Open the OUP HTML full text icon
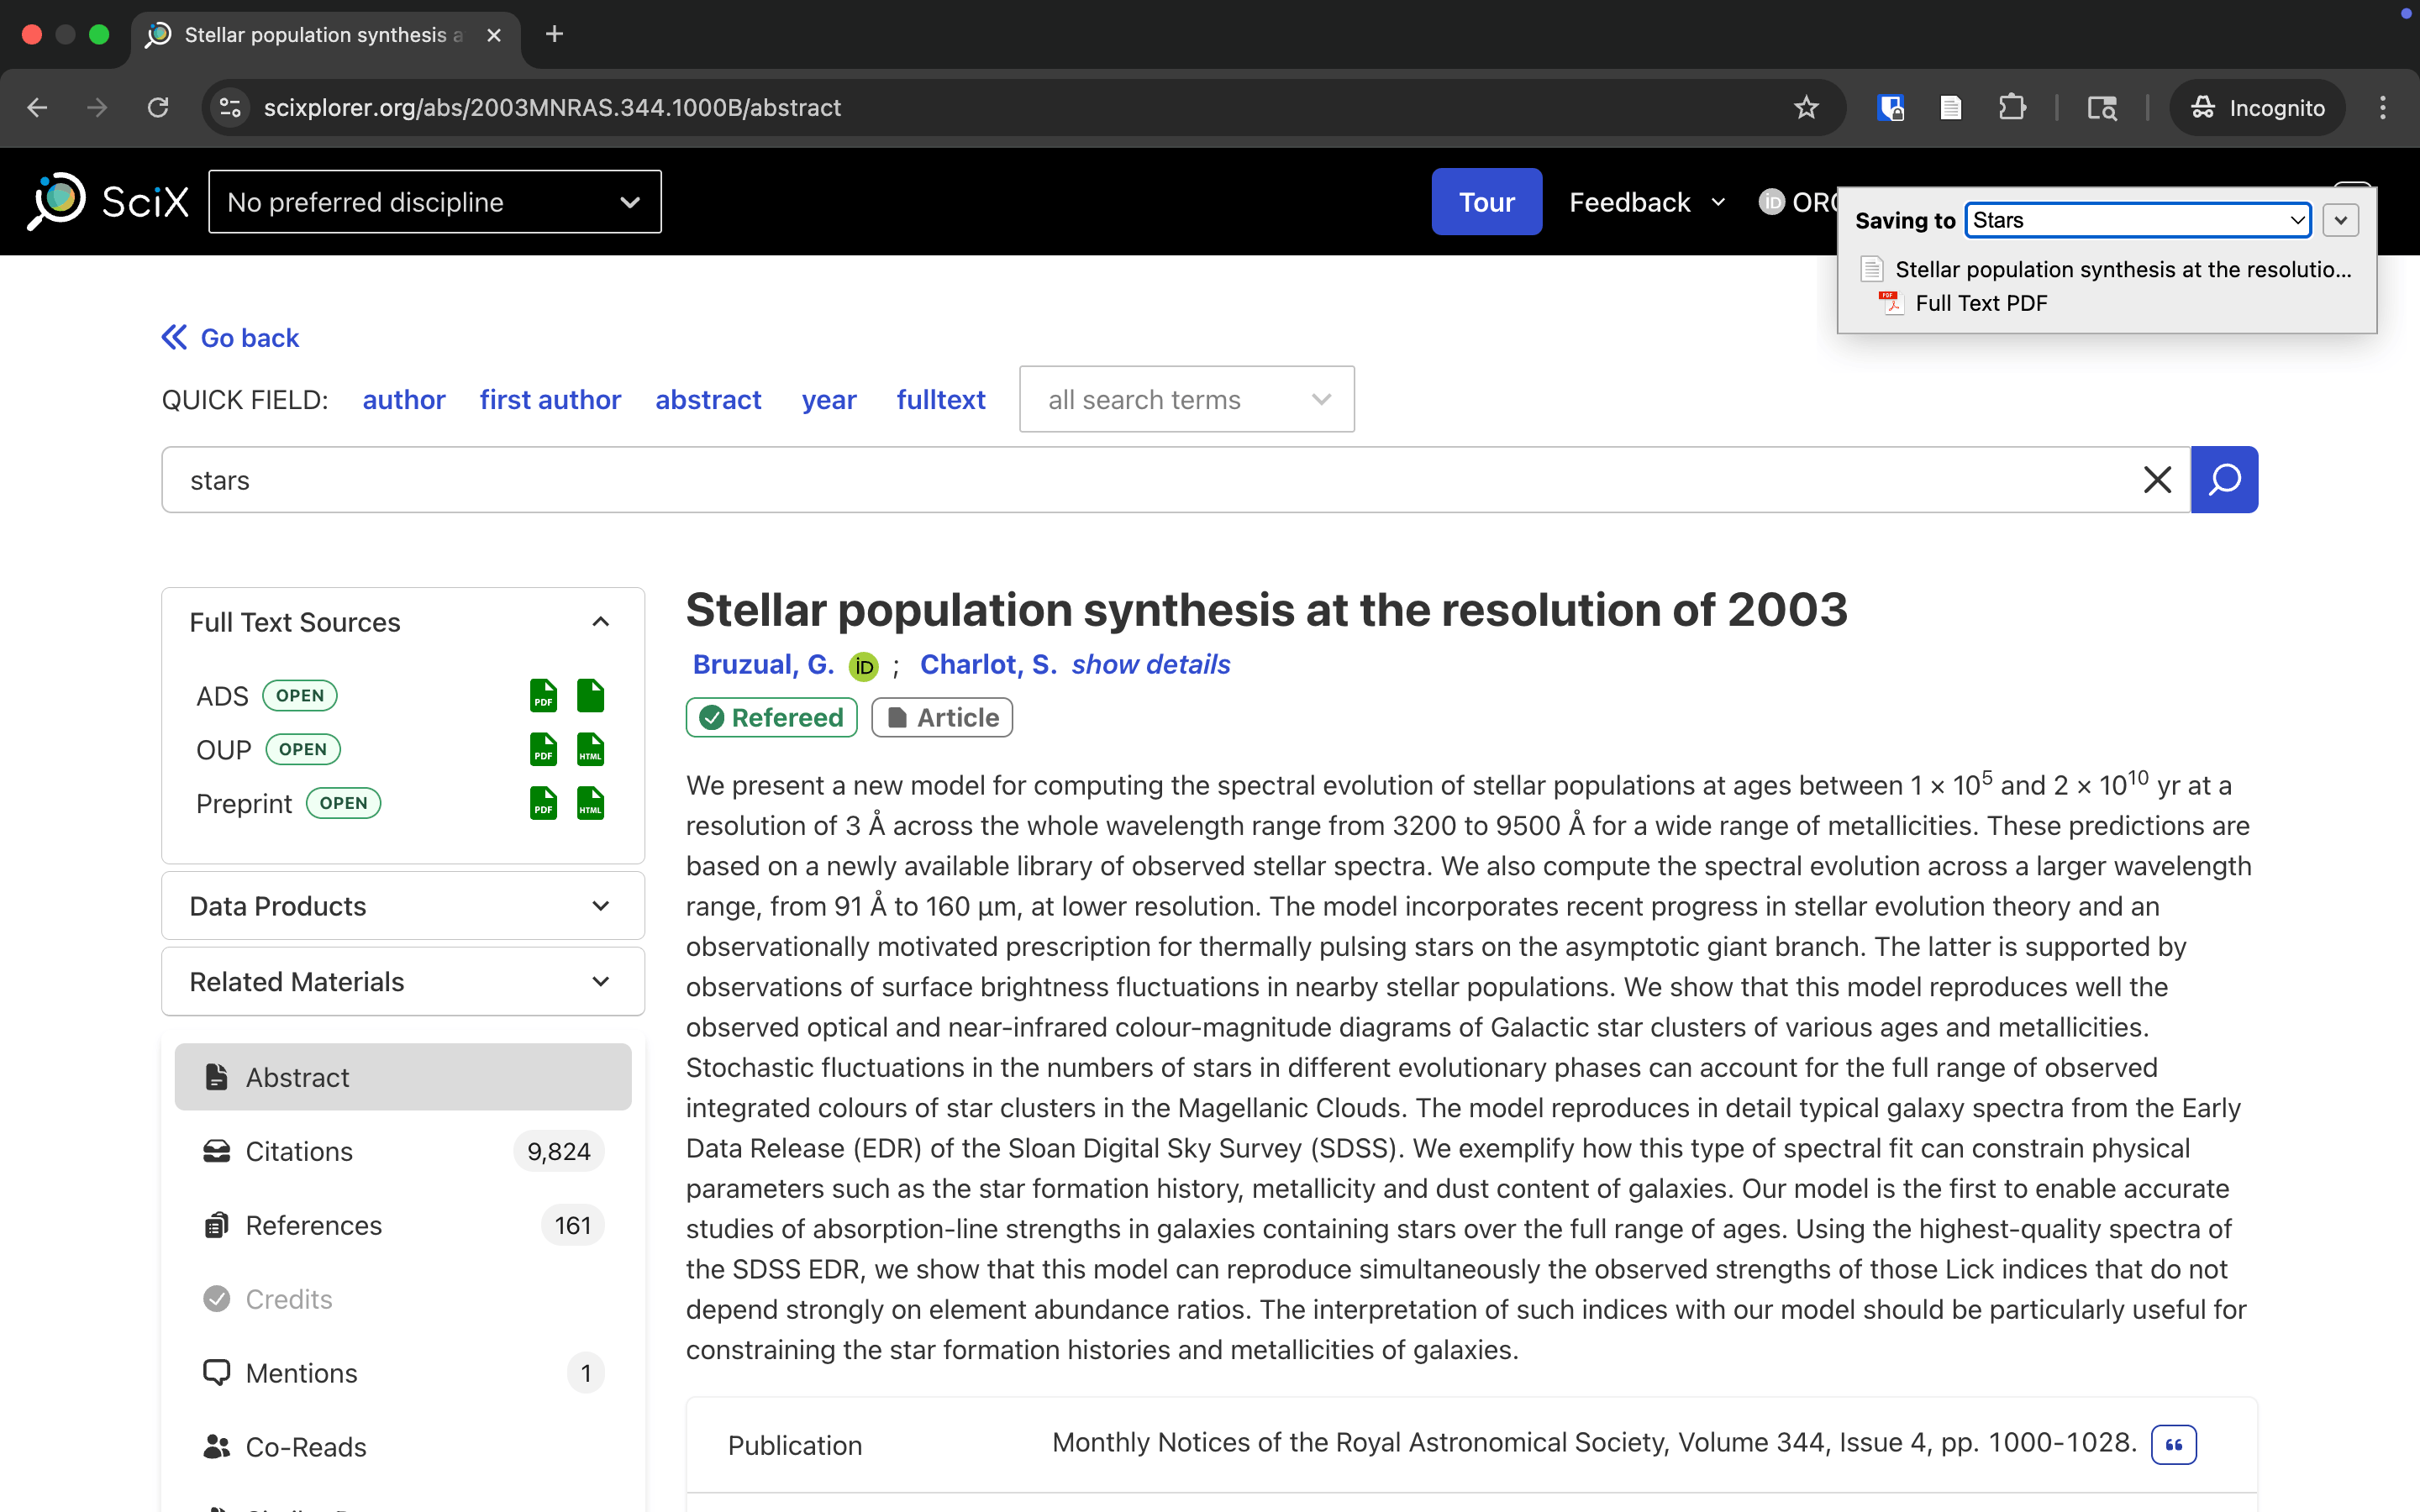Image resolution: width=2420 pixels, height=1512 pixels. coord(591,749)
